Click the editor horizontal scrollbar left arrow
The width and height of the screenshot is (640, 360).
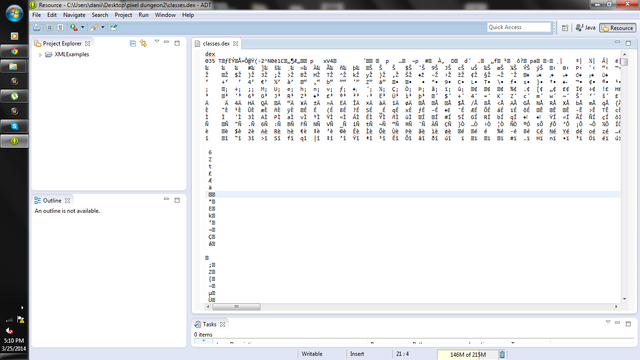[x=208, y=307]
